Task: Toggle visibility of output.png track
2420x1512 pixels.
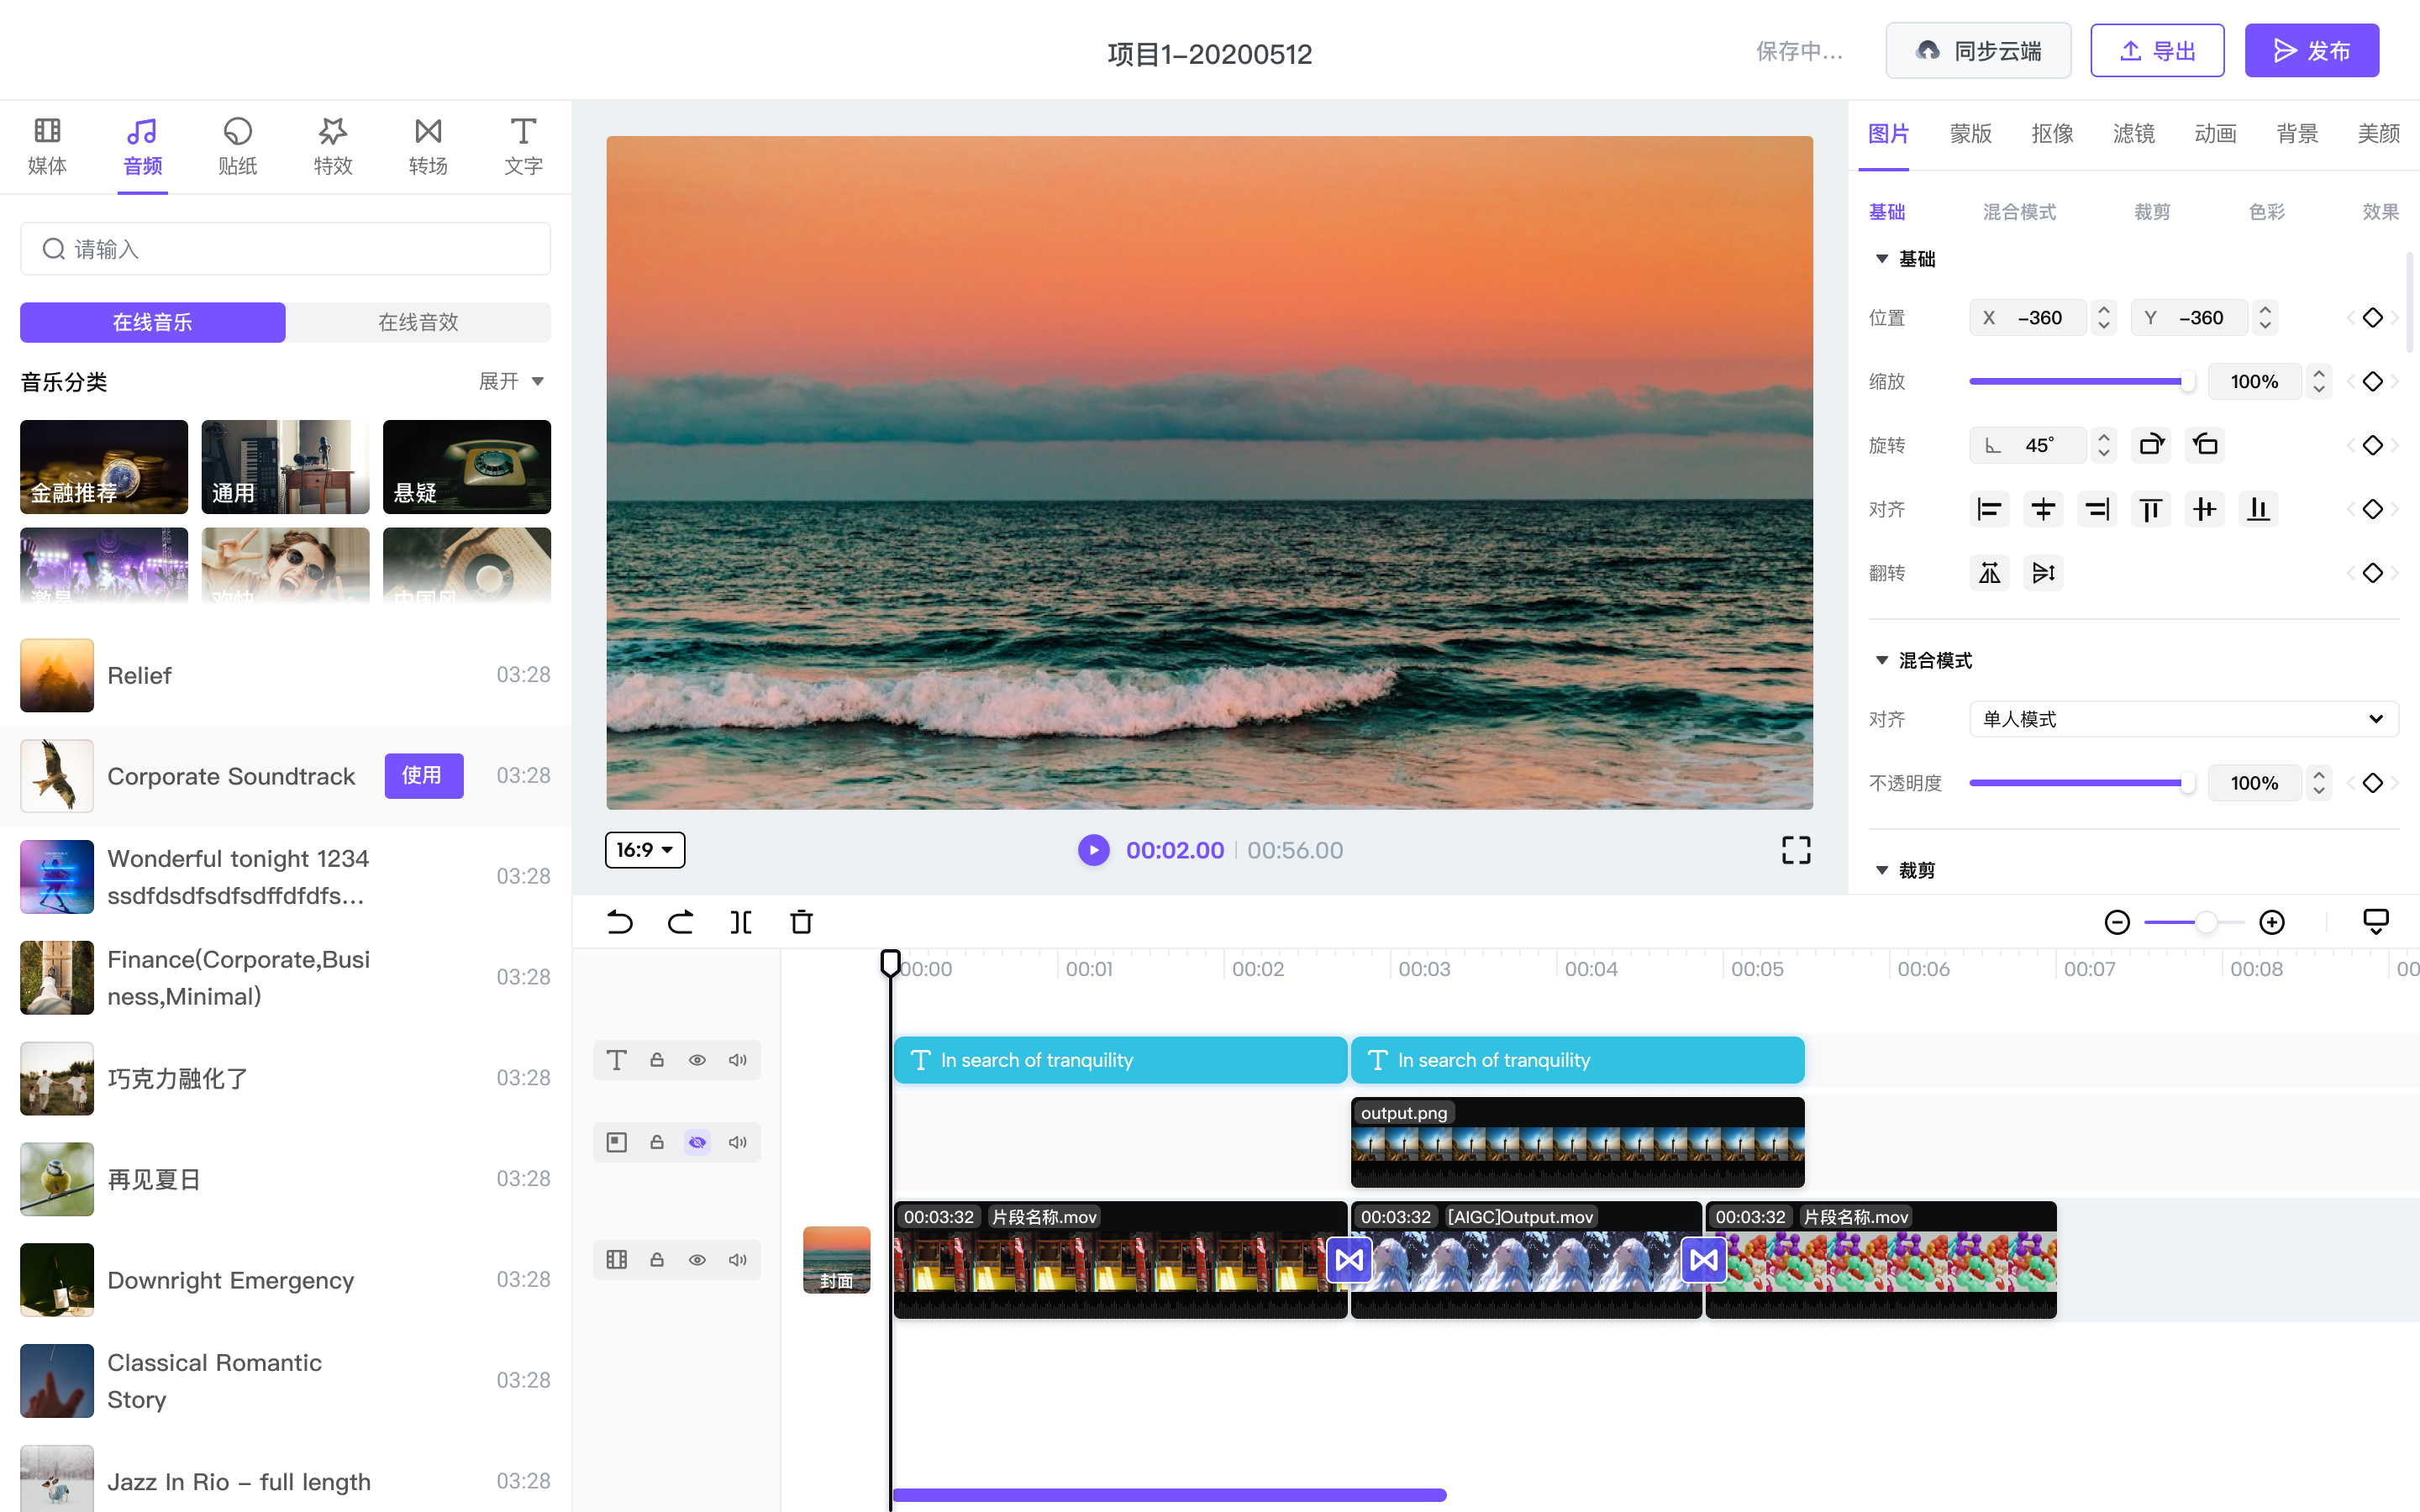Action: (697, 1142)
